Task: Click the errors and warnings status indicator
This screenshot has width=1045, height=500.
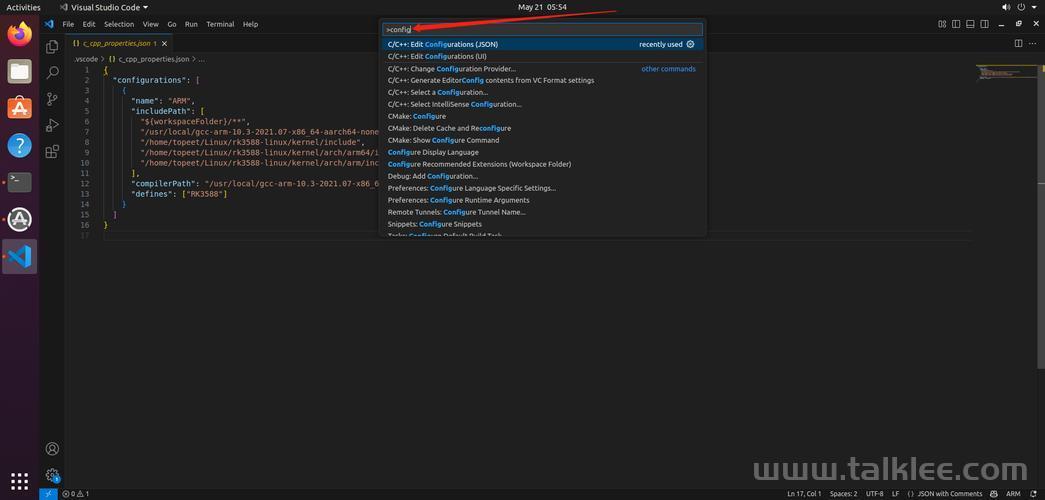Action: tap(76, 494)
